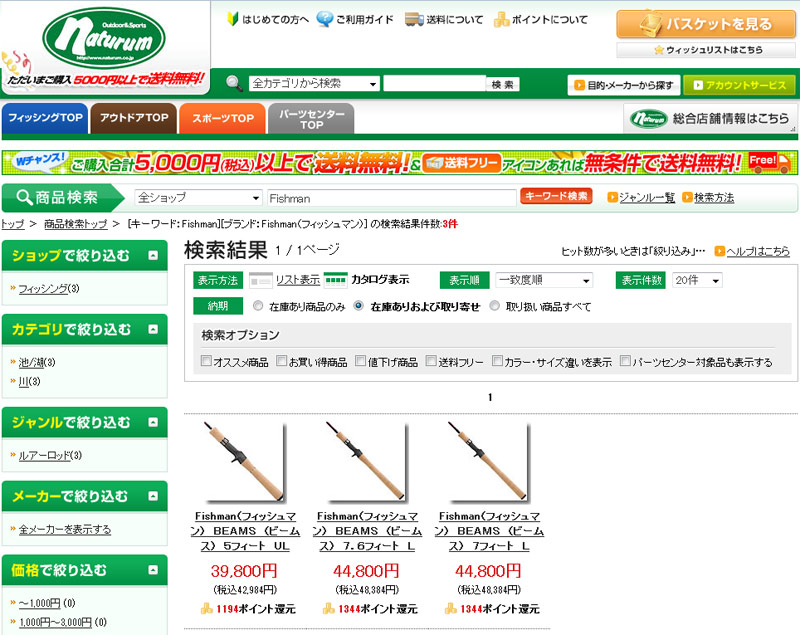Open the 全ショップ shop dropdown

point(198,197)
